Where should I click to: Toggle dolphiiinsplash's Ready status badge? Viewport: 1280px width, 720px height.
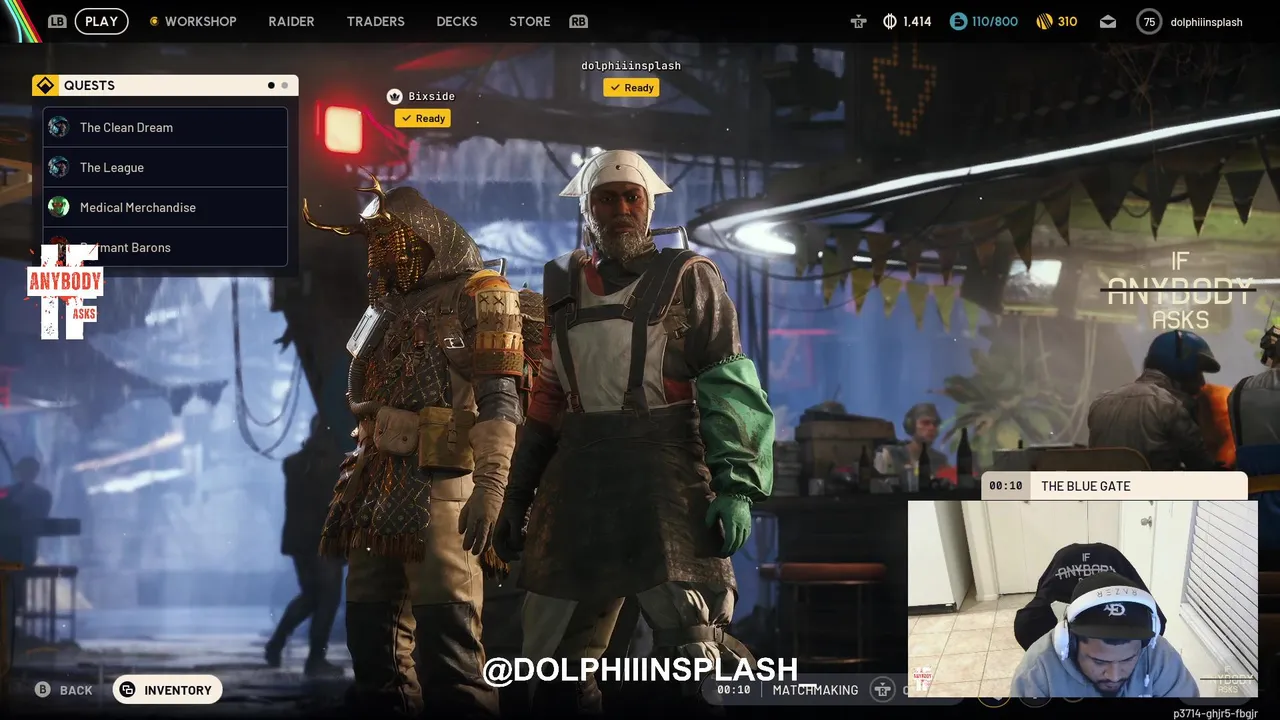click(x=631, y=87)
